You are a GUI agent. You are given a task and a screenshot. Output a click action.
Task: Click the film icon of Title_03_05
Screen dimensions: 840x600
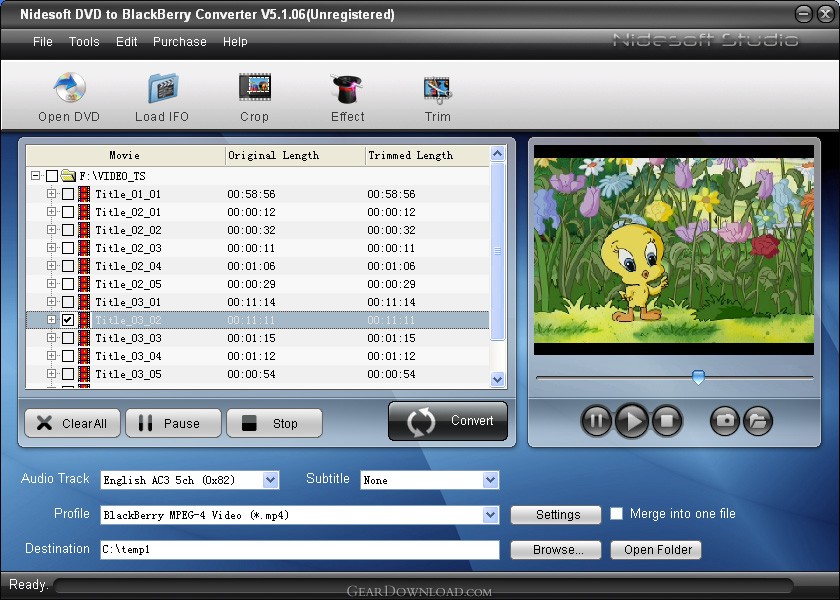(x=84, y=374)
